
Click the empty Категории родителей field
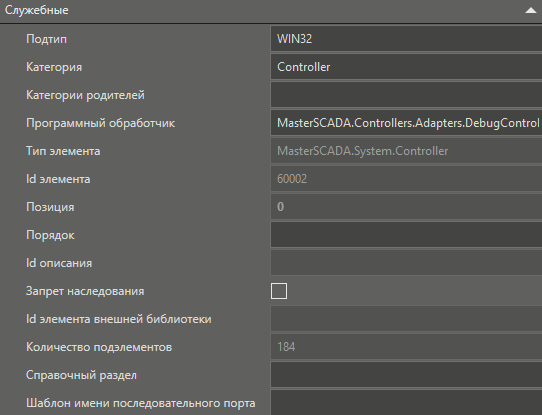click(x=406, y=95)
